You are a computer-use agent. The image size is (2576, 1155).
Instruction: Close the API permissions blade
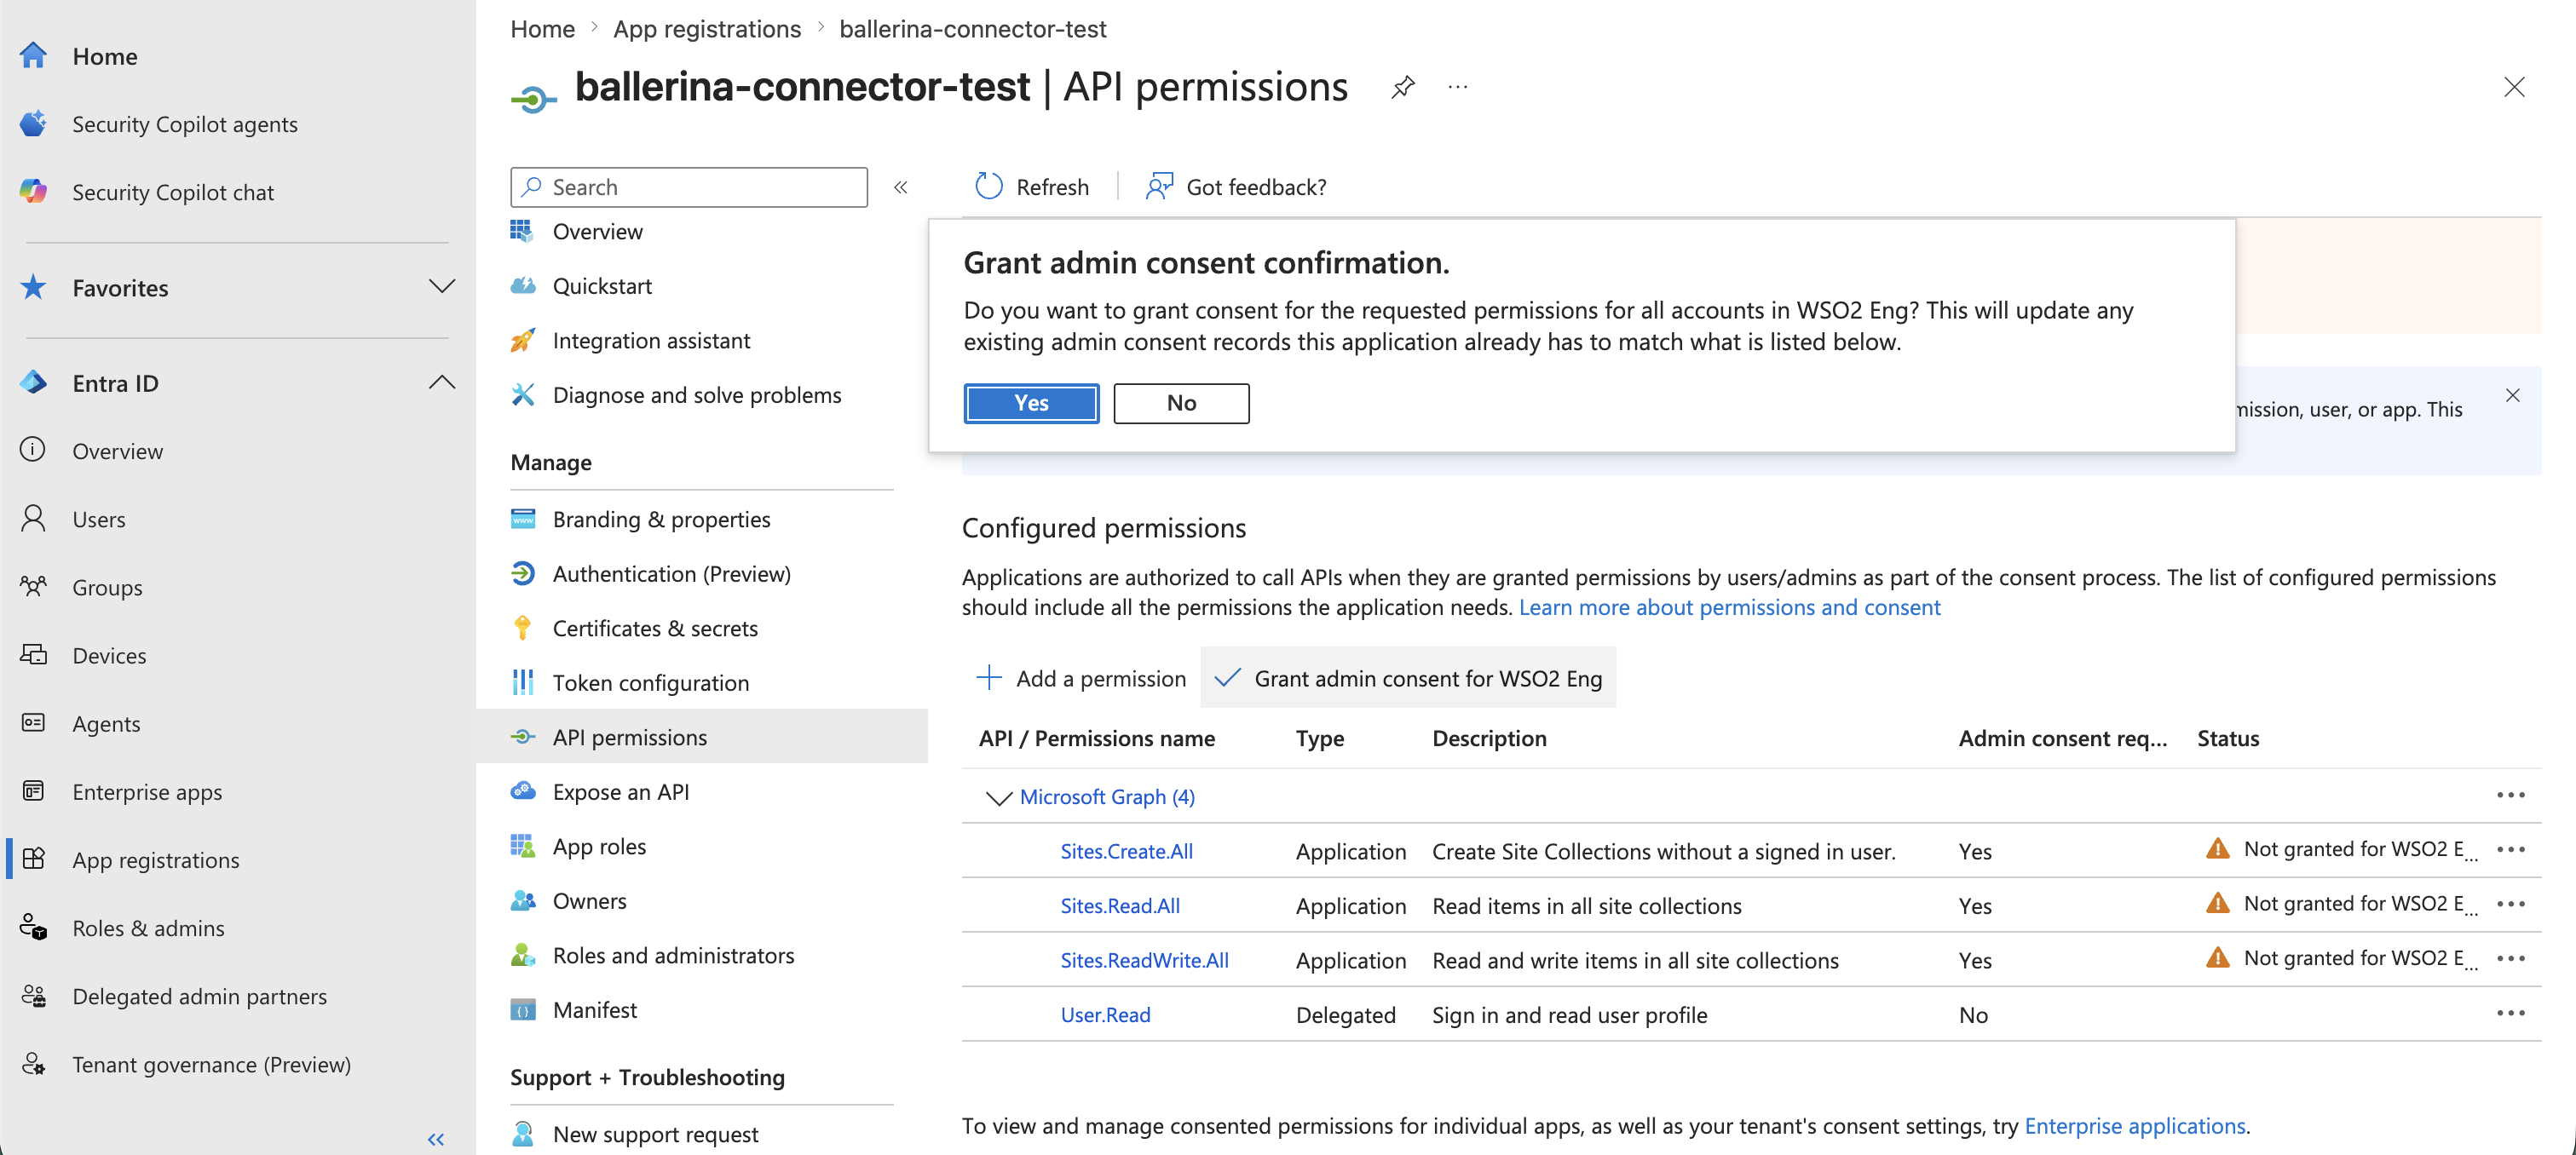(x=2514, y=87)
